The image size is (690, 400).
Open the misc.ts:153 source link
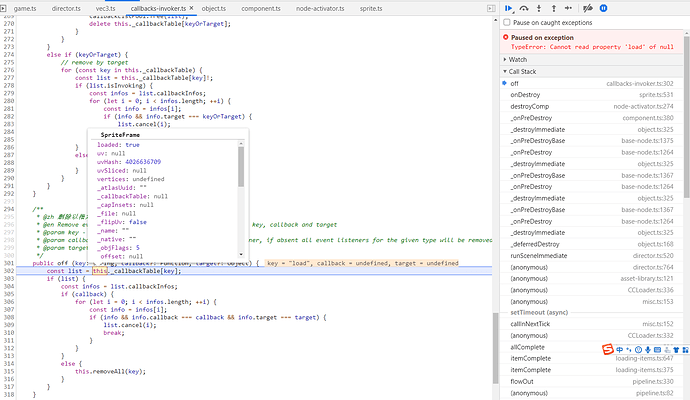pyautogui.click(x=658, y=301)
